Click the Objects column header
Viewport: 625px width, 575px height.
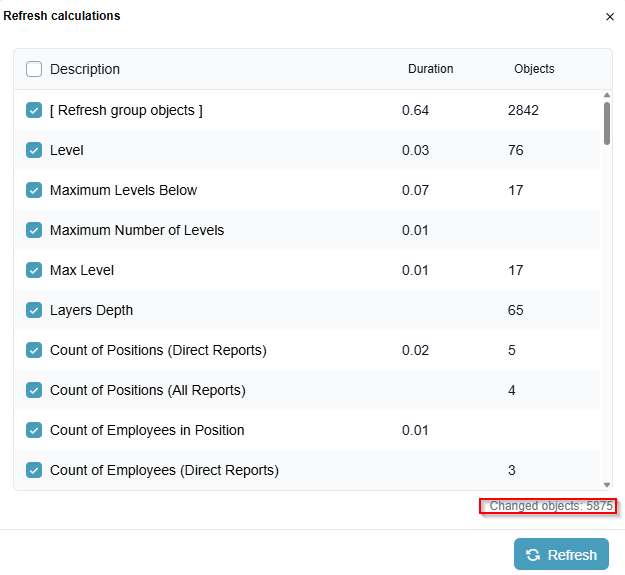coord(534,69)
